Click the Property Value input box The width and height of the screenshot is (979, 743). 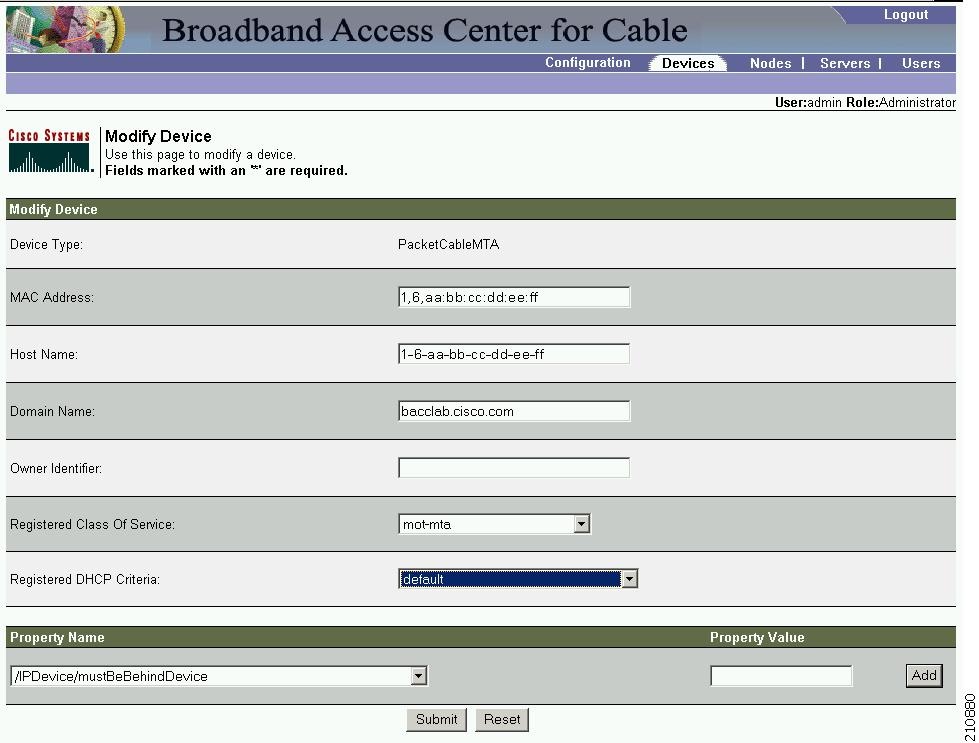(x=780, y=675)
